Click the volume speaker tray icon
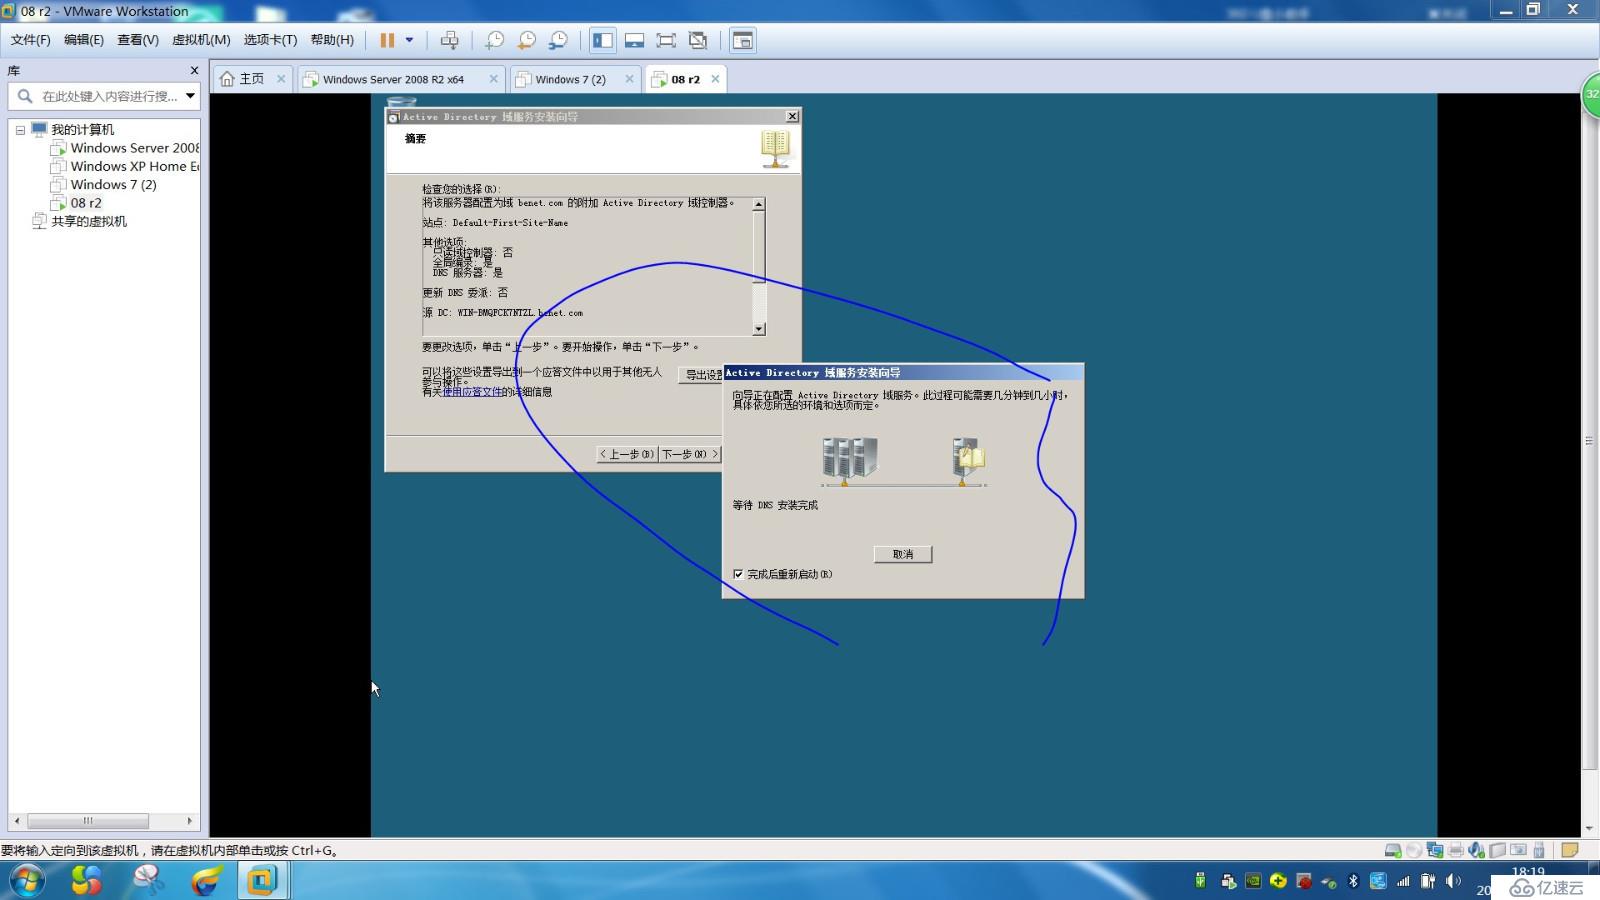 point(1453,881)
